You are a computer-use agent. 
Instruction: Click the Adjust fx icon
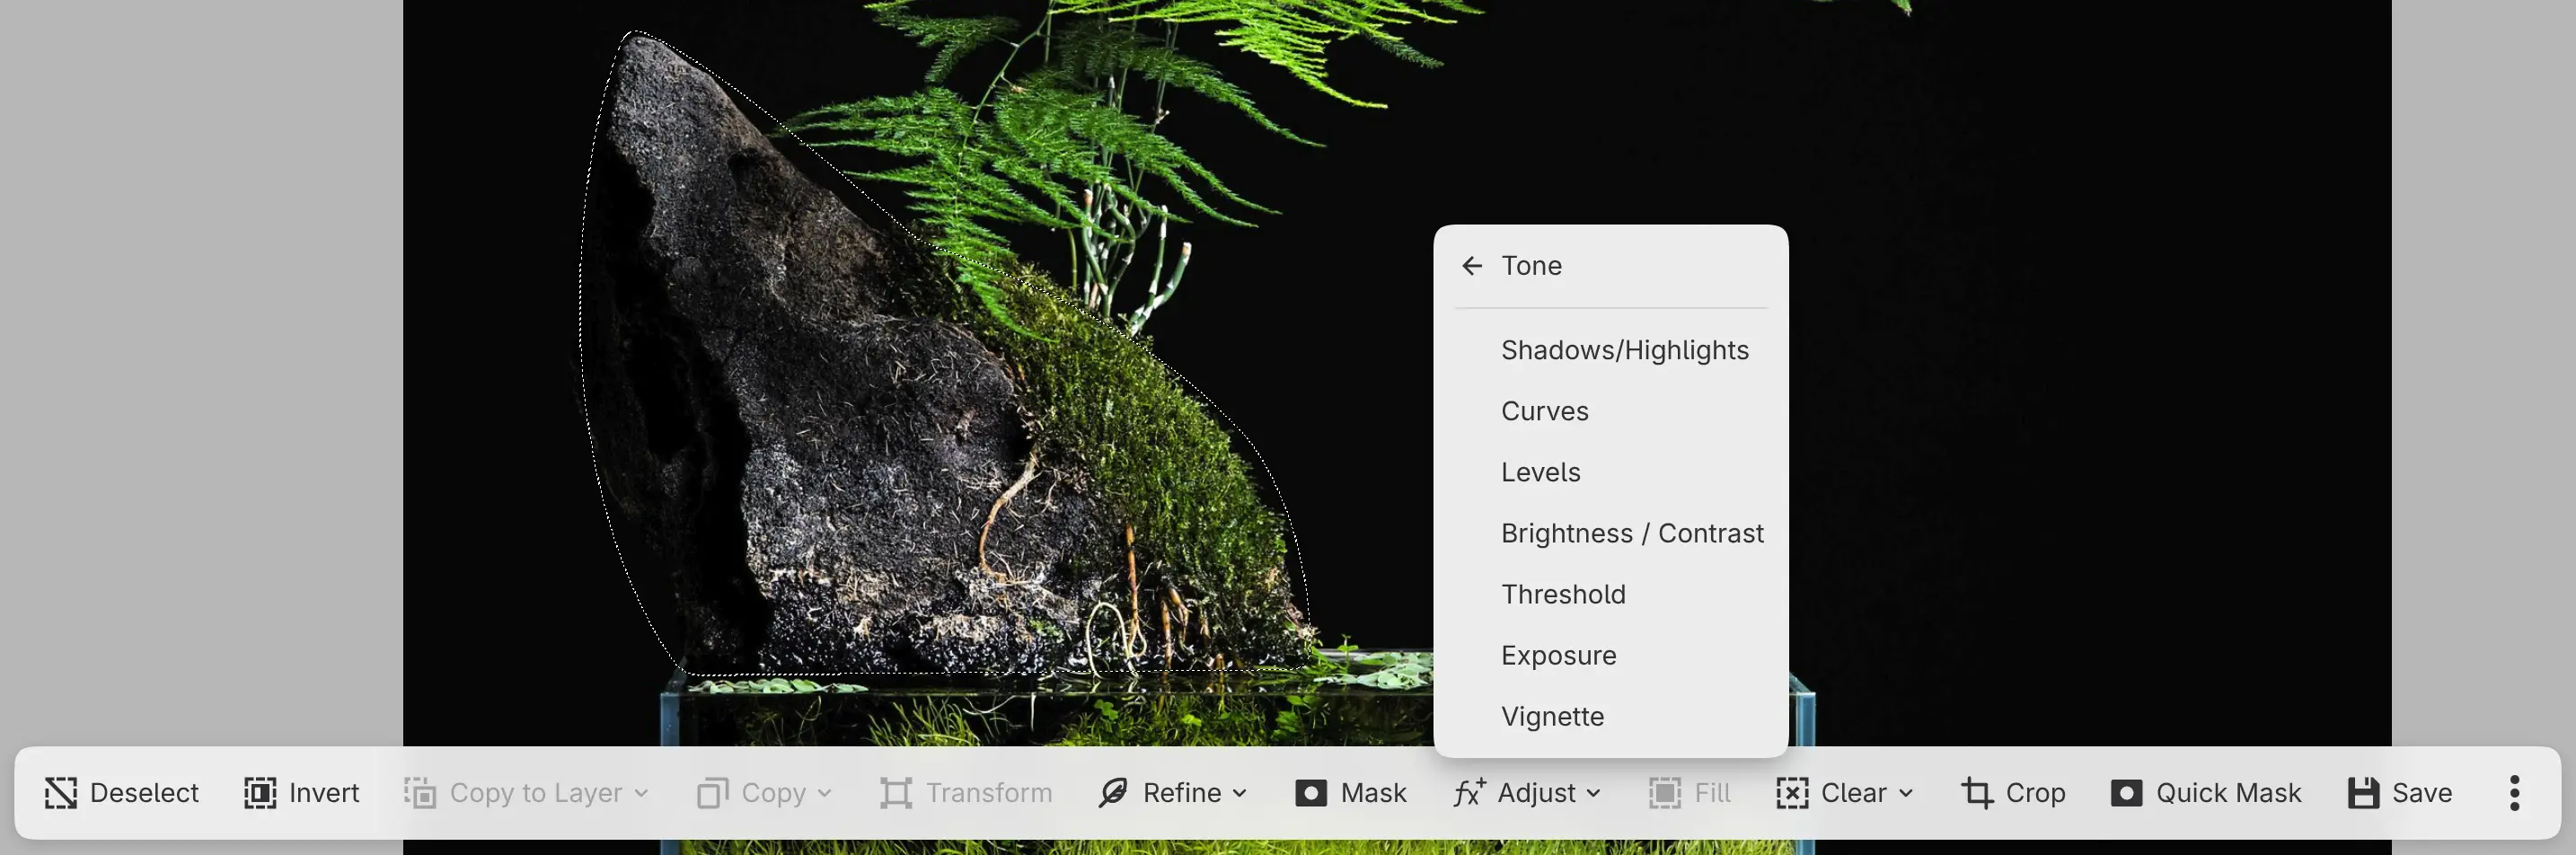tap(1469, 793)
